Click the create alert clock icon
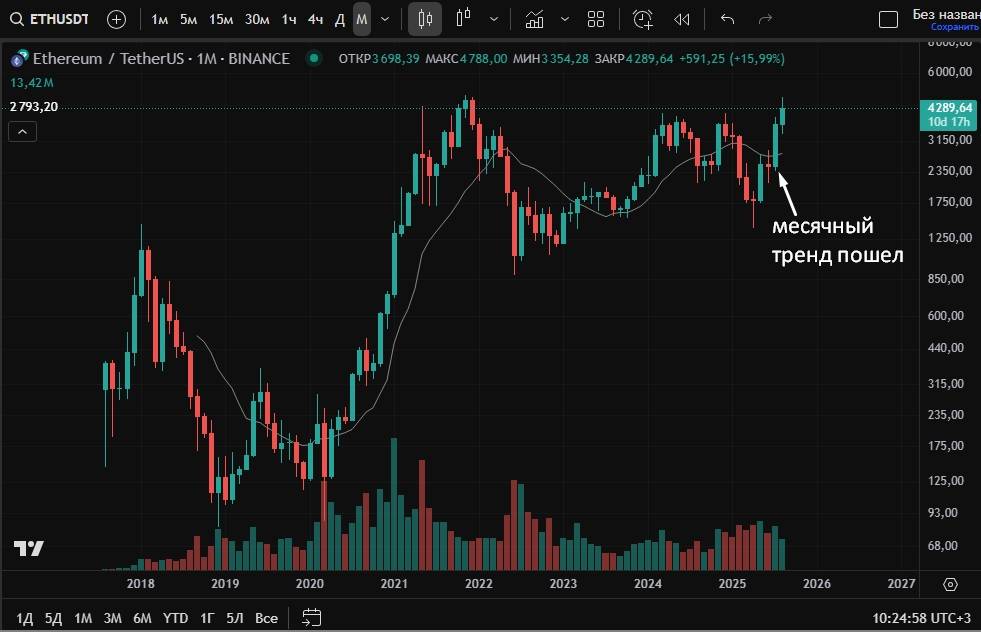Image resolution: width=981 pixels, height=632 pixels. [x=642, y=19]
